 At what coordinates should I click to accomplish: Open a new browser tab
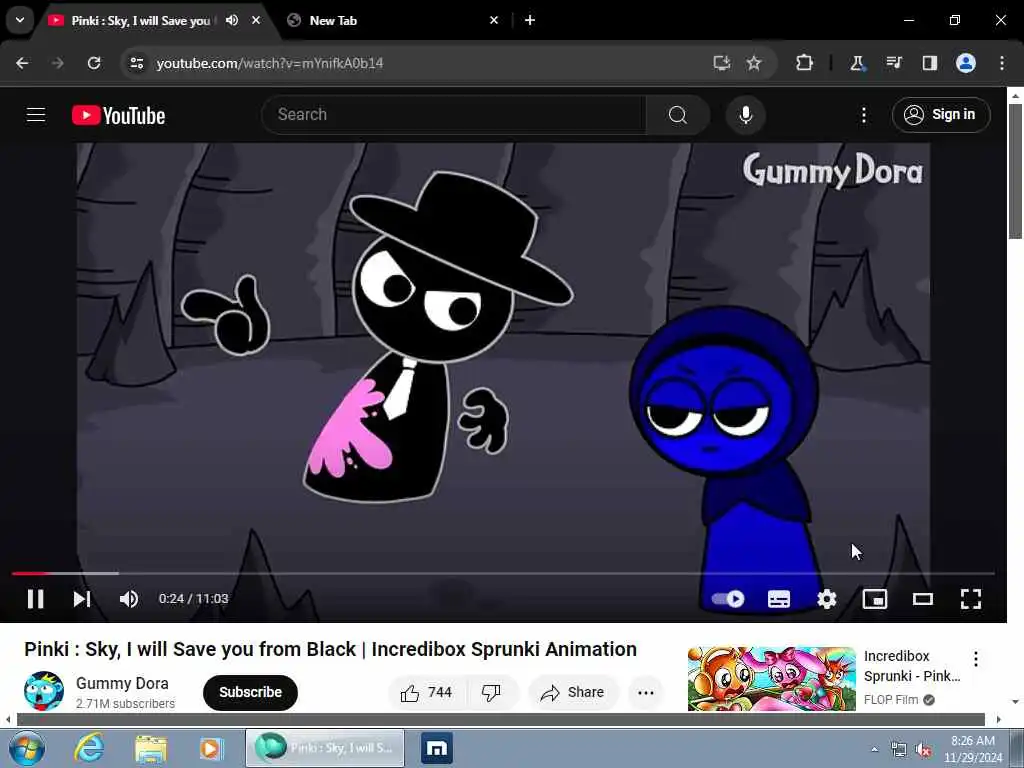(530, 20)
